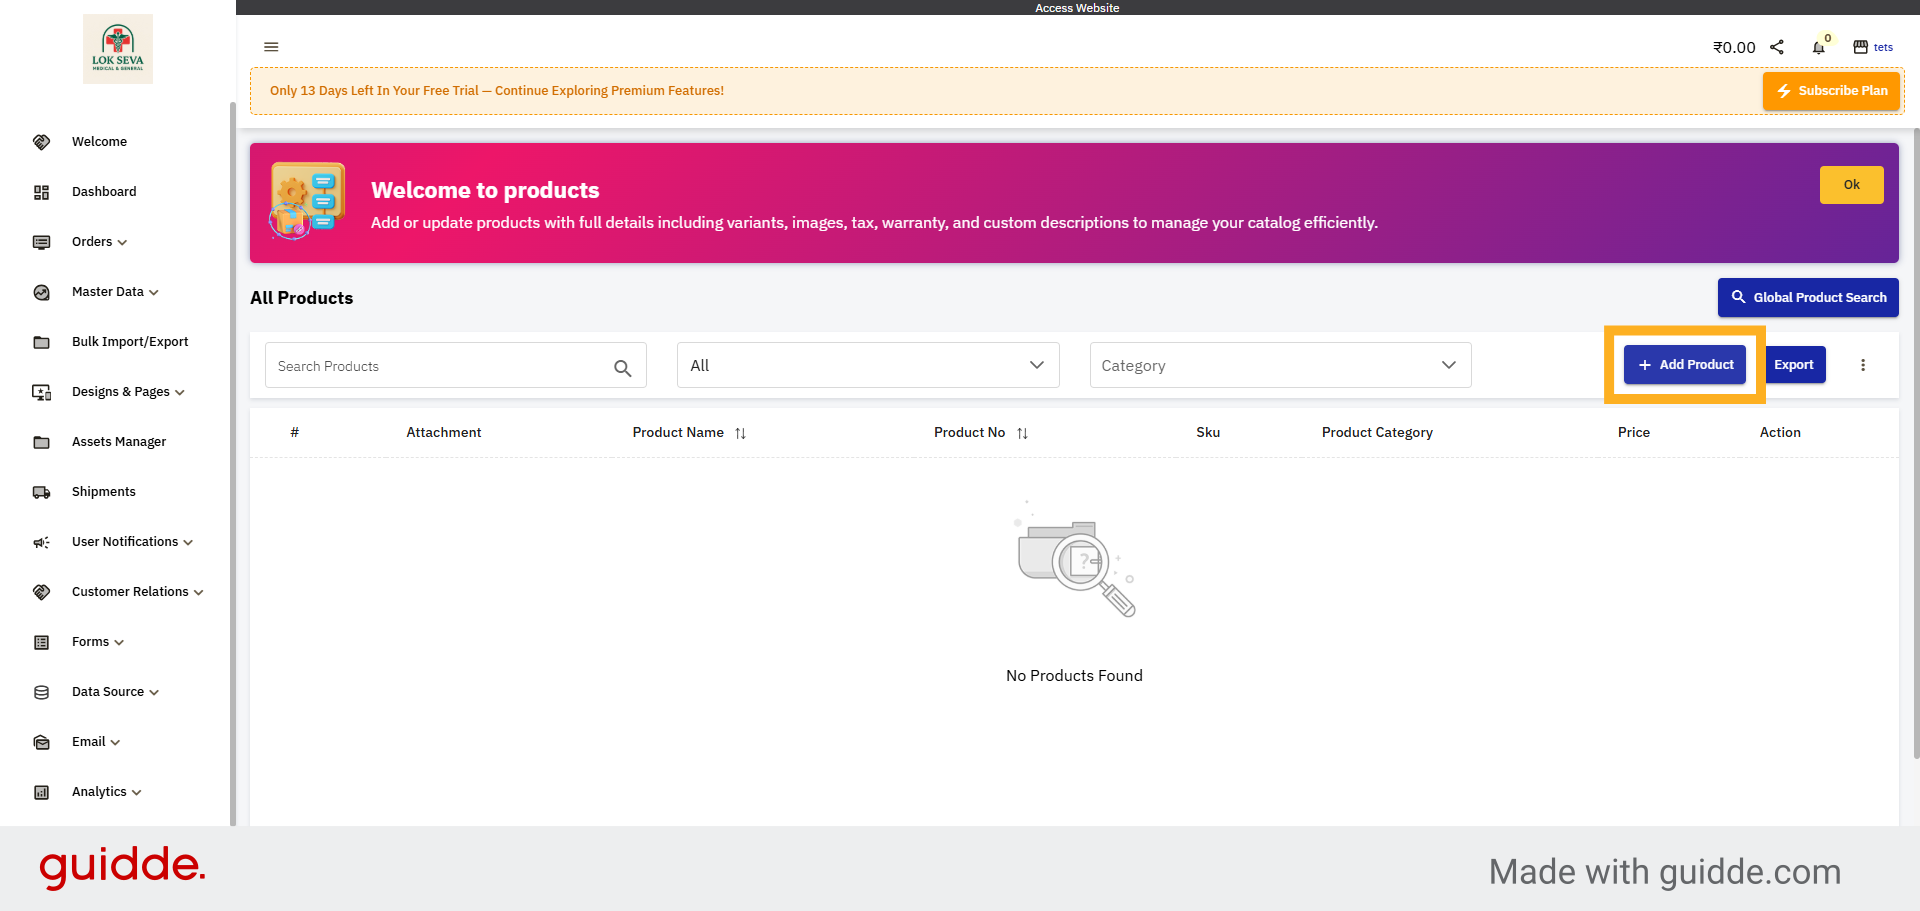
Task: Open the Welcome menu item
Action: [99, 142]
